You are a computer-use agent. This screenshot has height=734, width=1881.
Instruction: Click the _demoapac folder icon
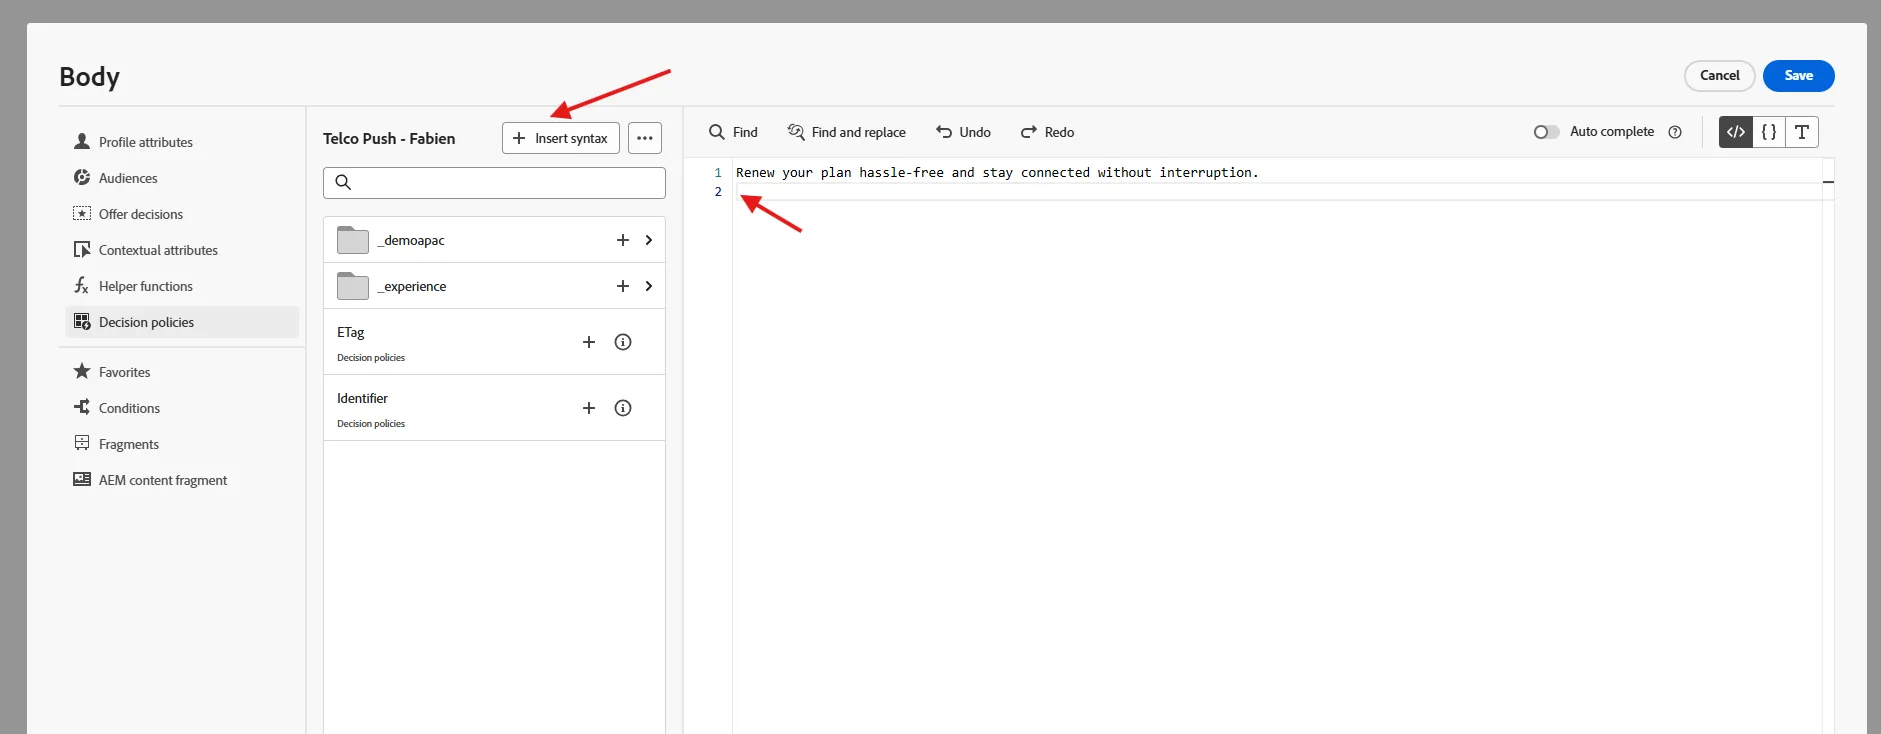pyautogui.click(x=353, y=240)
